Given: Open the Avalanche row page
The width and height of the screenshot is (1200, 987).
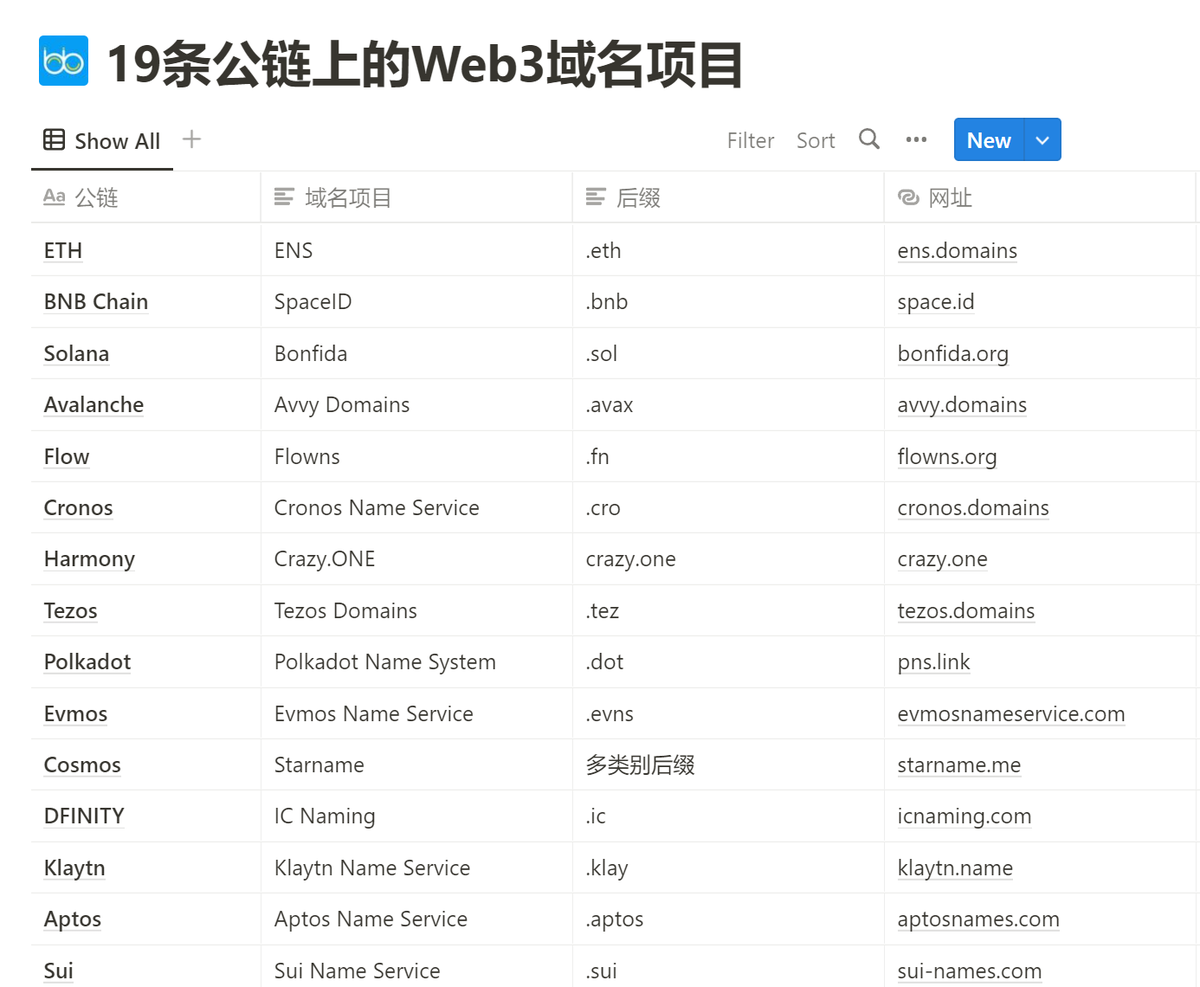Looking at the screenshot, I should pos(93,404).
